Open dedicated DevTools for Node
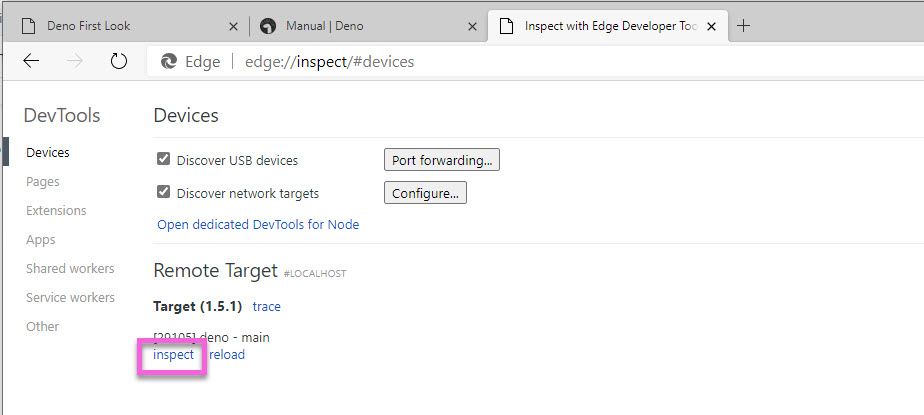 (x=258, y=224)
